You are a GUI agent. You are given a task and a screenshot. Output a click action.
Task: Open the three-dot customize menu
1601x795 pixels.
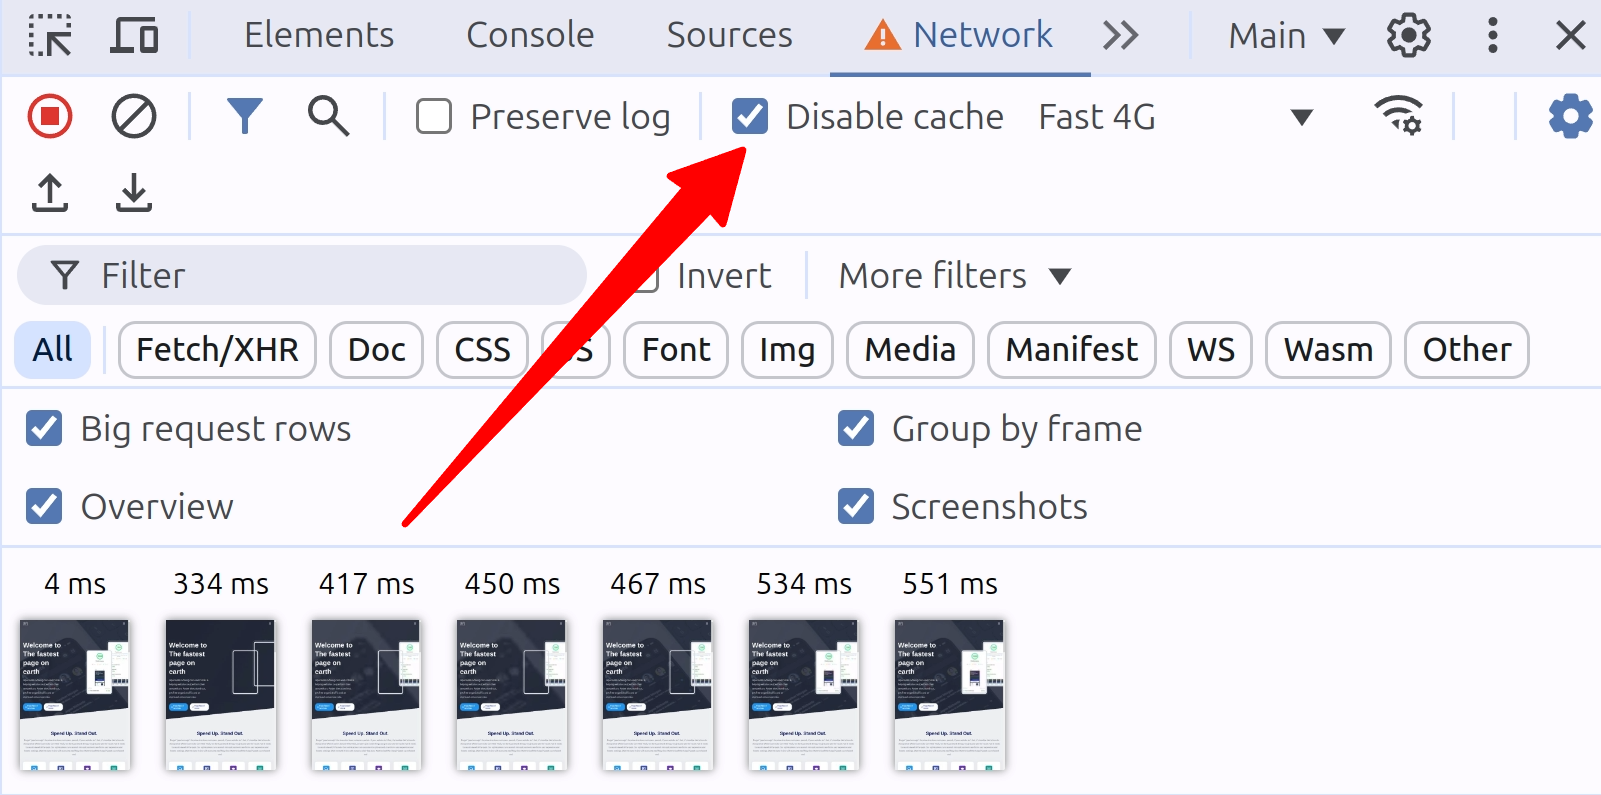point(1492,36)
